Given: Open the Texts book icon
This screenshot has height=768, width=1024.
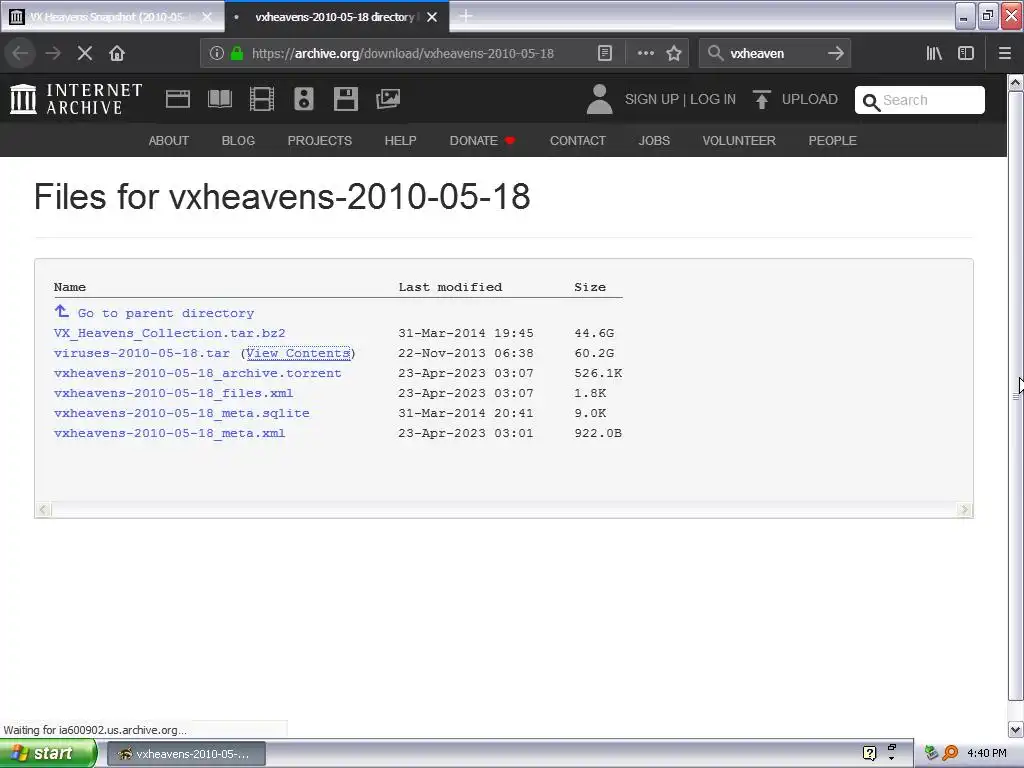Looking at the screenshot, I should coord(219,99).
